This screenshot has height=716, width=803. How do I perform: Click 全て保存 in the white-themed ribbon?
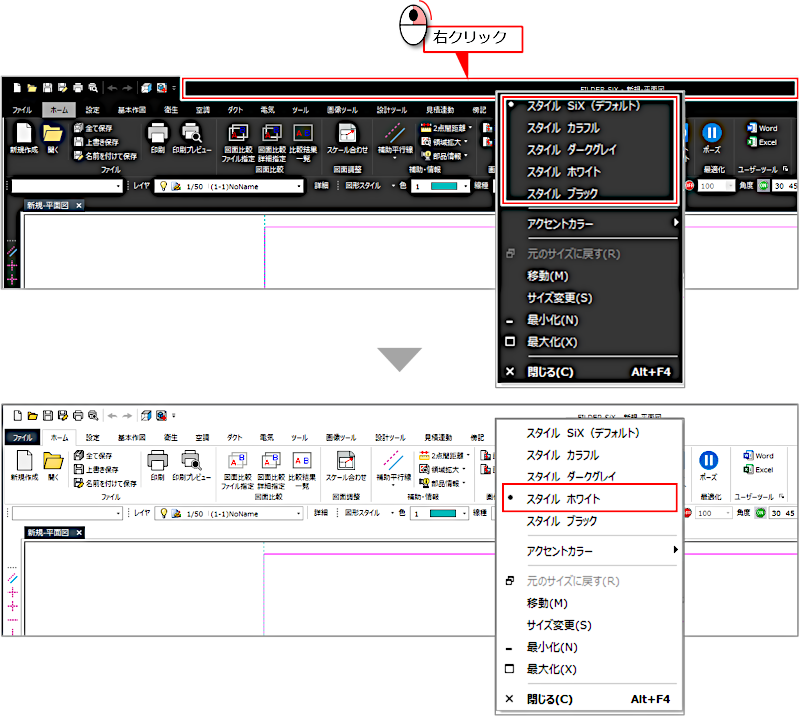click(x=98, y=456)
